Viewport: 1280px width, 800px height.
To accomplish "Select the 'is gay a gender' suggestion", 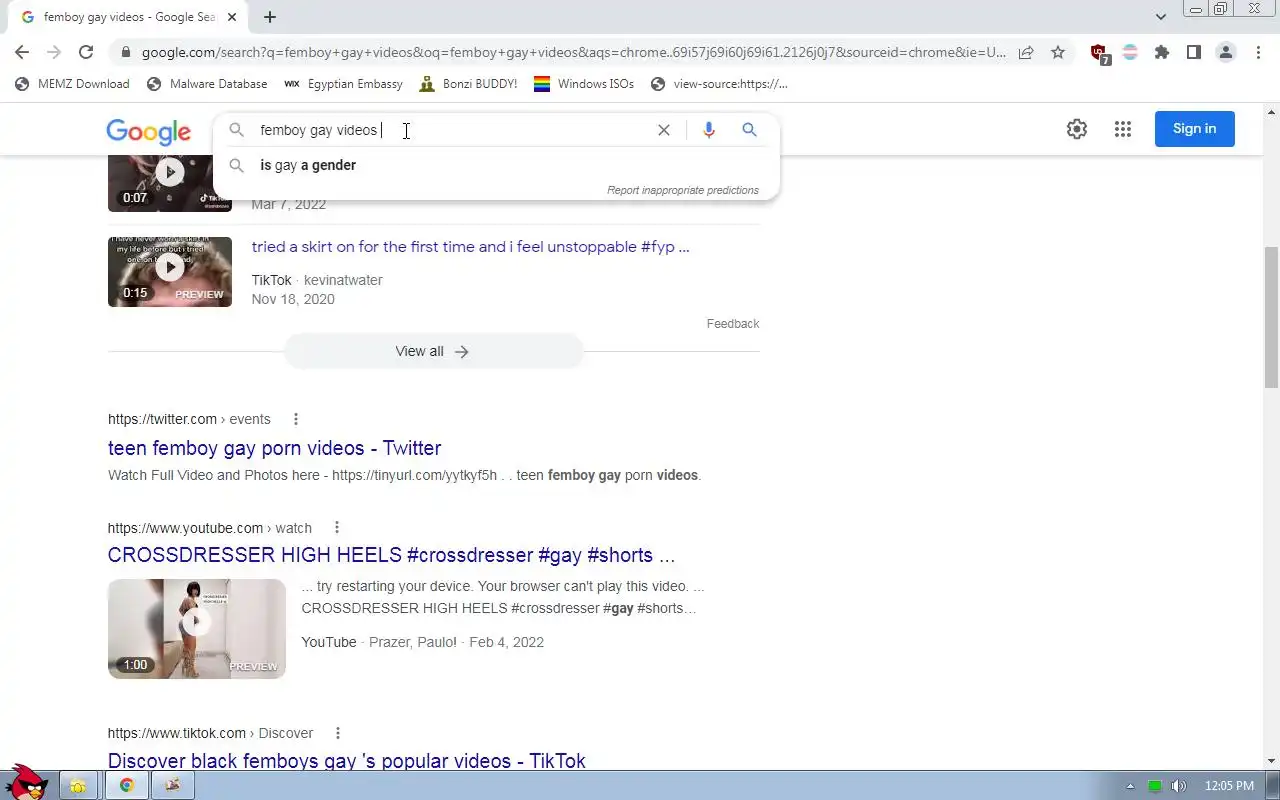I will (x=308, y=165).
